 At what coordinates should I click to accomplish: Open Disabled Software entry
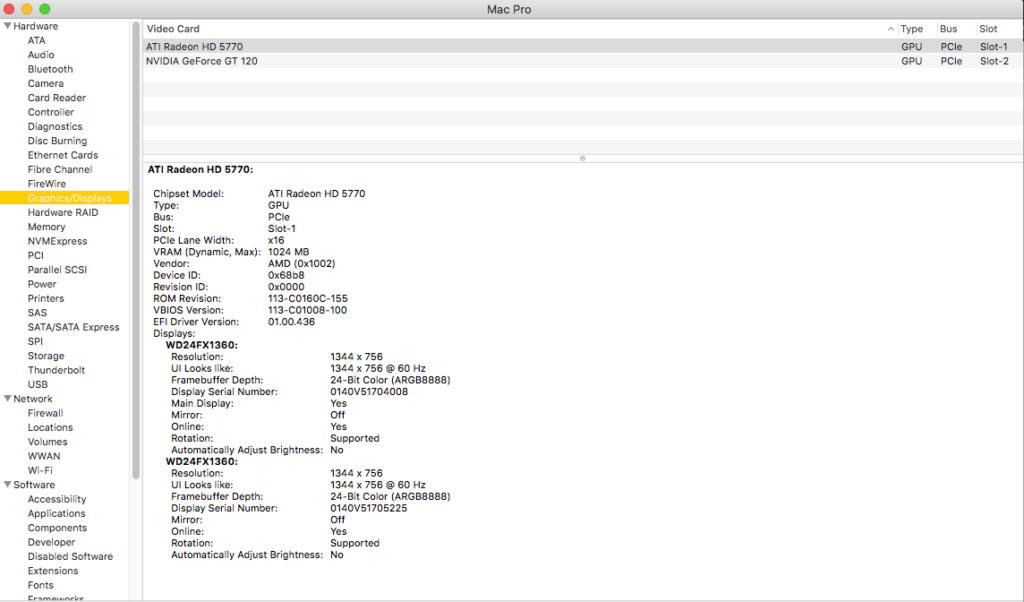71,558
